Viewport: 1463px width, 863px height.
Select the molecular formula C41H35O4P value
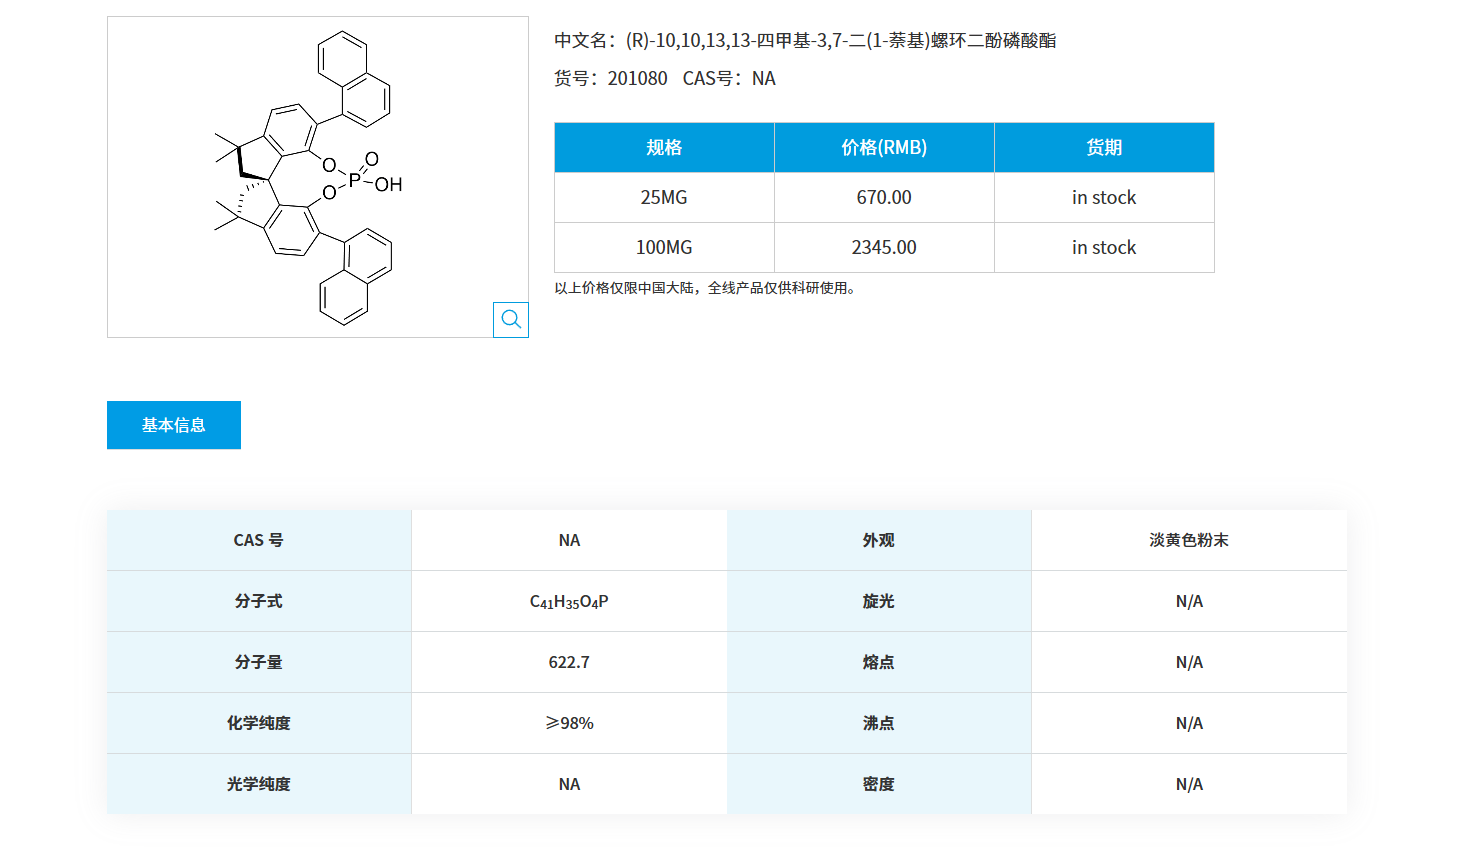click(569, 601)
